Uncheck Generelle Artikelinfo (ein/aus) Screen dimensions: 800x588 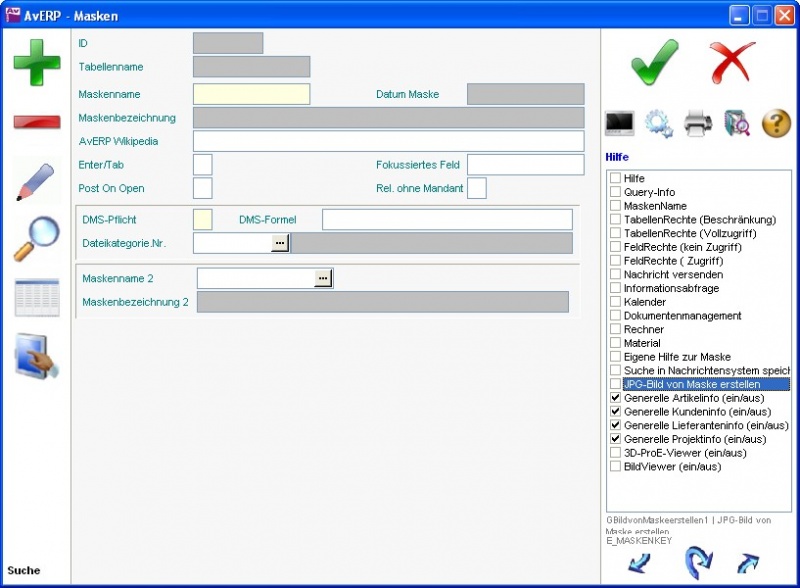click(x=616, y=398)
